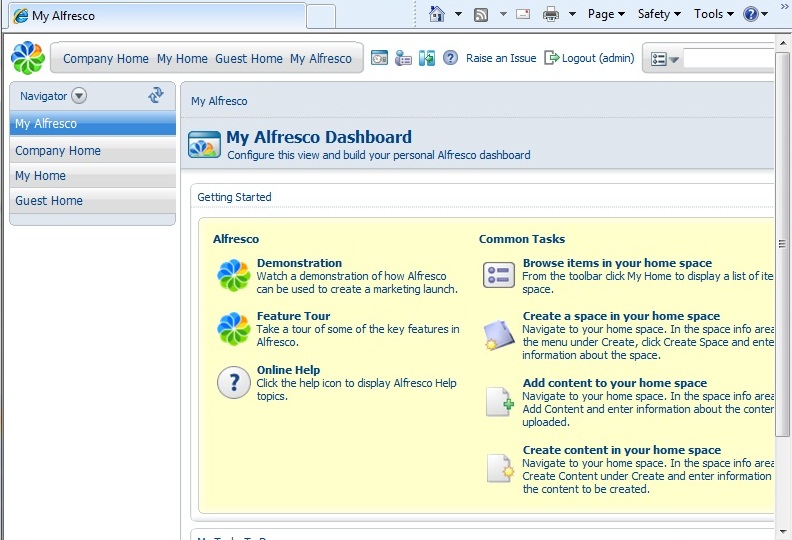Viewport: 792px width, 540px height.
Task: Open a new browser tab
Action: (x=321, y=16)
